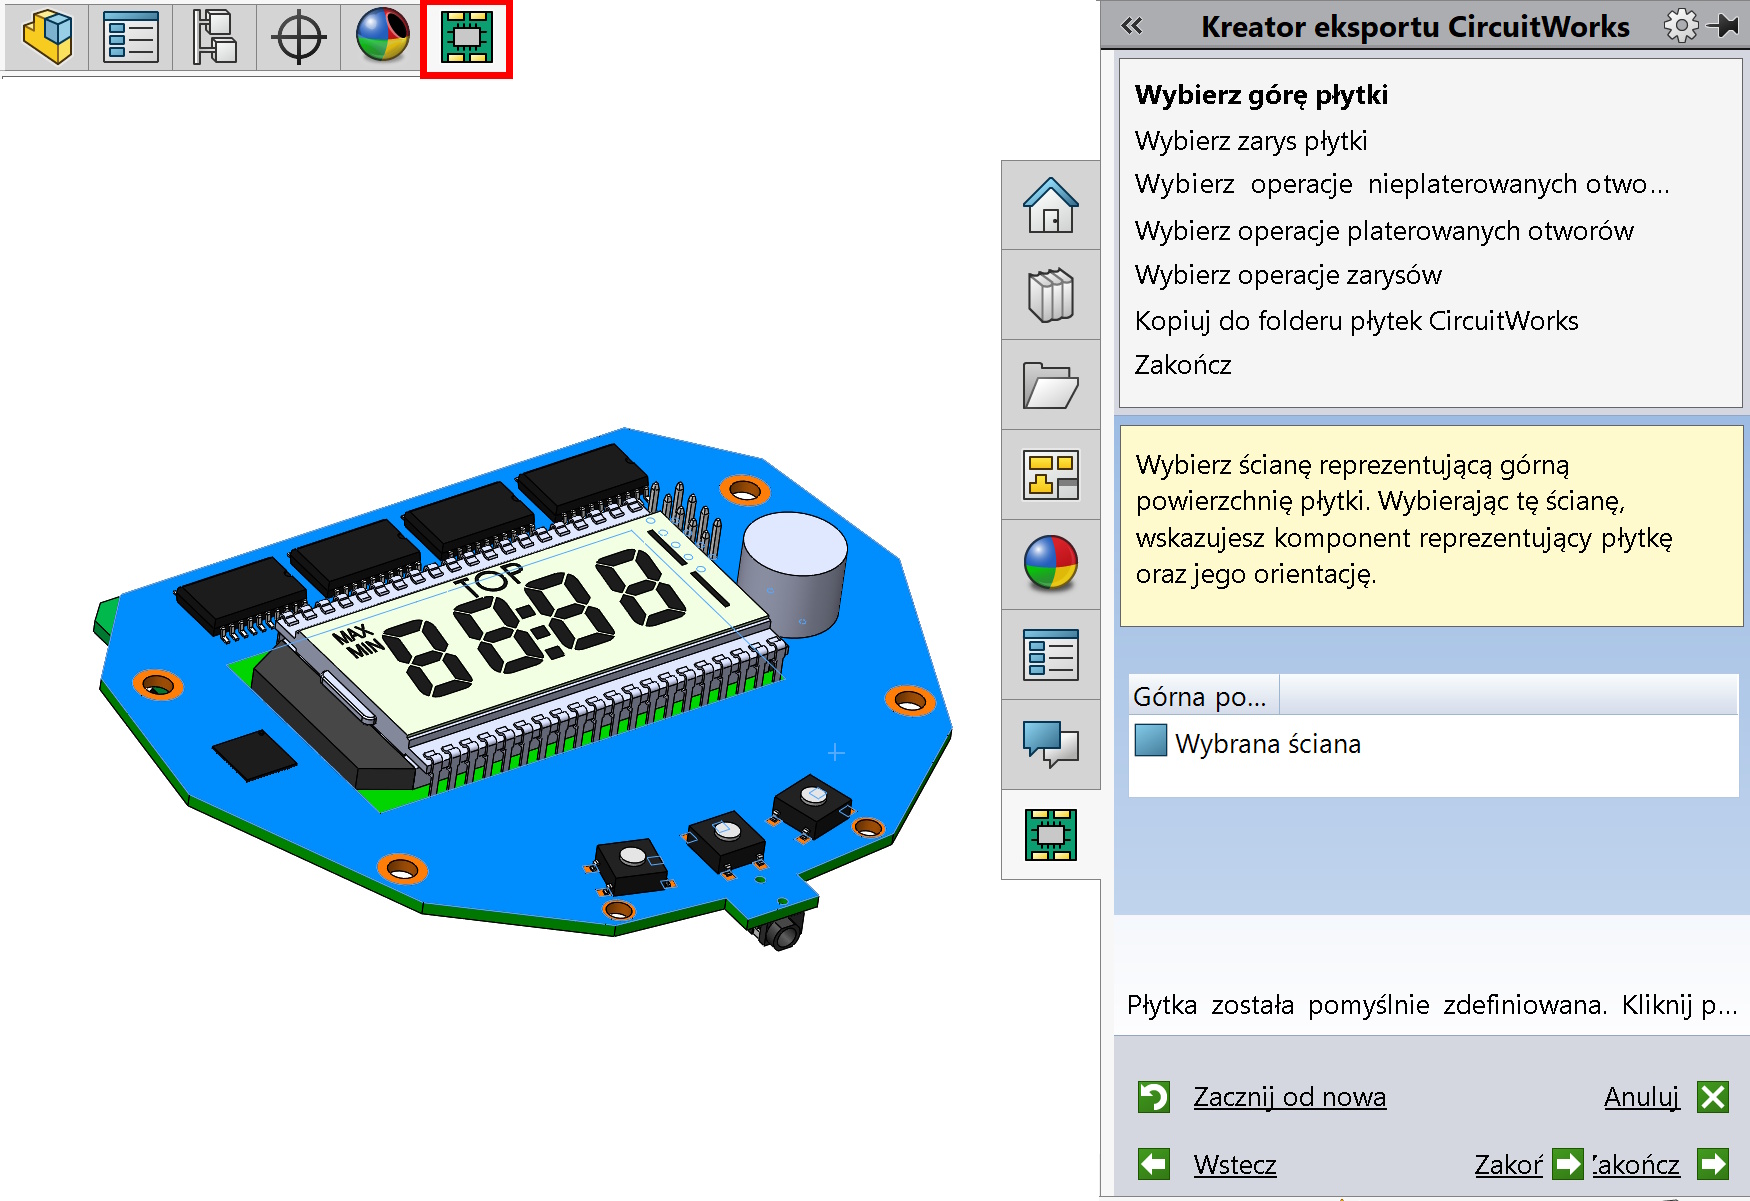Screen dimensions: 1750x1201
Task: Click the blue swatch beside 'Wybrana ściana'
Action: pos(1151,741)
